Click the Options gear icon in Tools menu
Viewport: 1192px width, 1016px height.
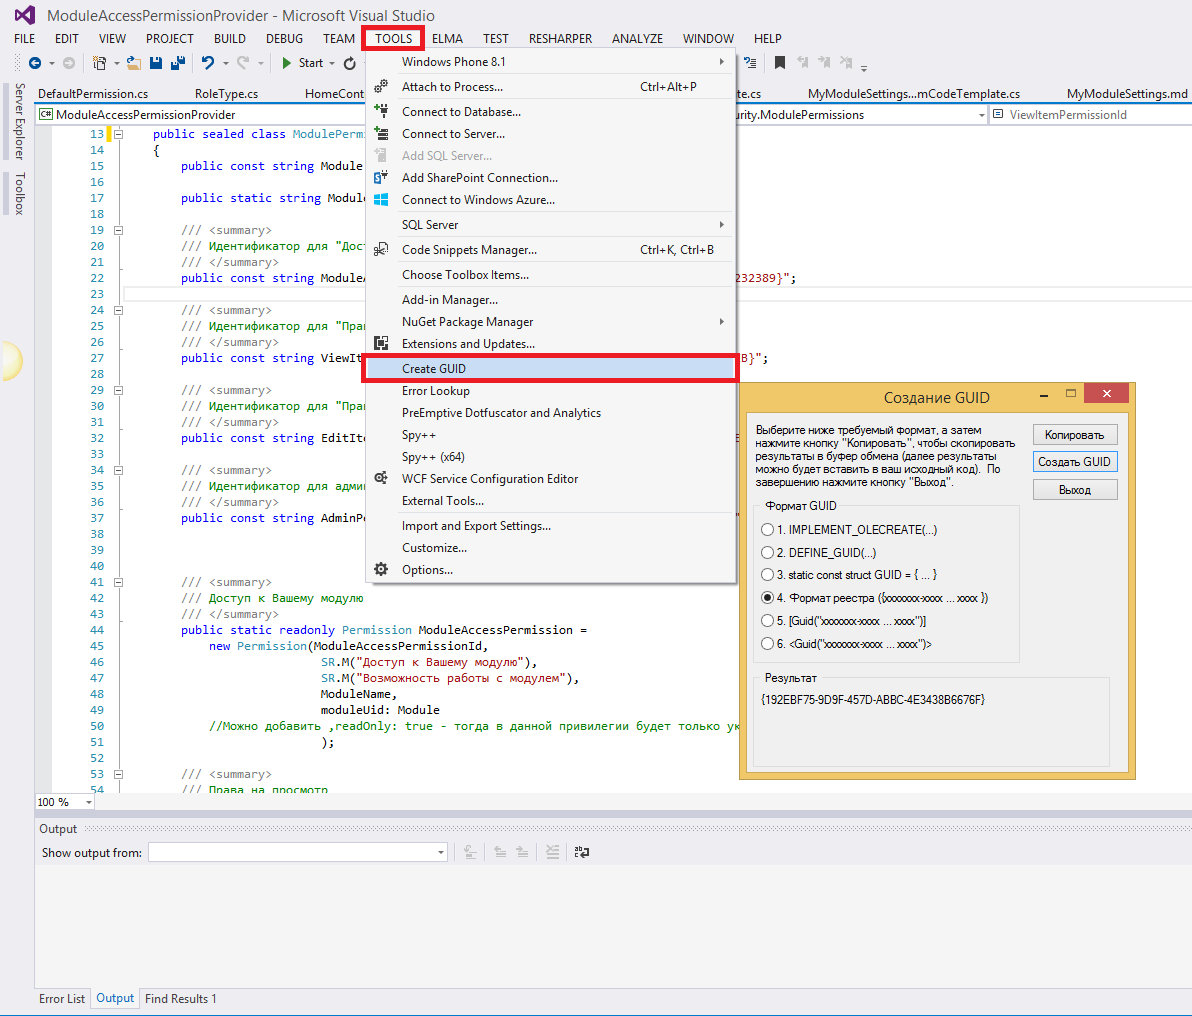pos(380,570)
